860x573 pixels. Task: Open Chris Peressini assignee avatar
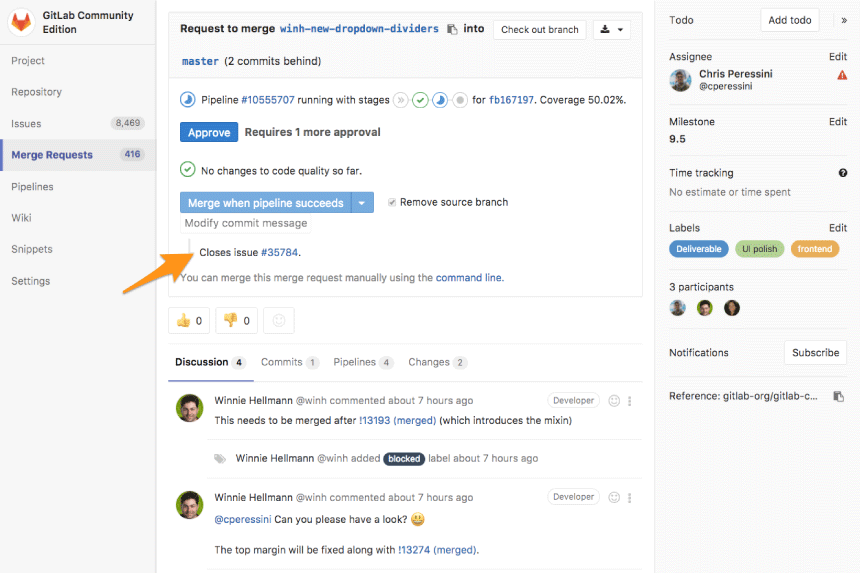tap(680, 80)
